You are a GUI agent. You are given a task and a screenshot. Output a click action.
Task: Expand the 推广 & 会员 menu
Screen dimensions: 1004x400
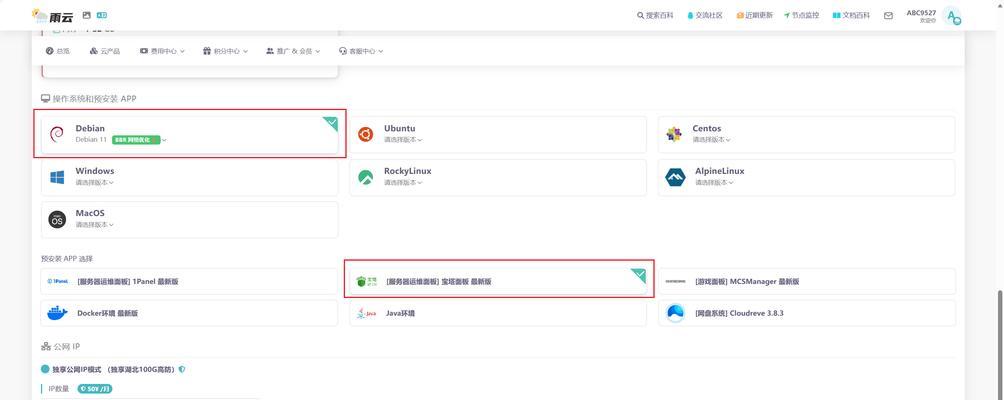pos(293,51)
